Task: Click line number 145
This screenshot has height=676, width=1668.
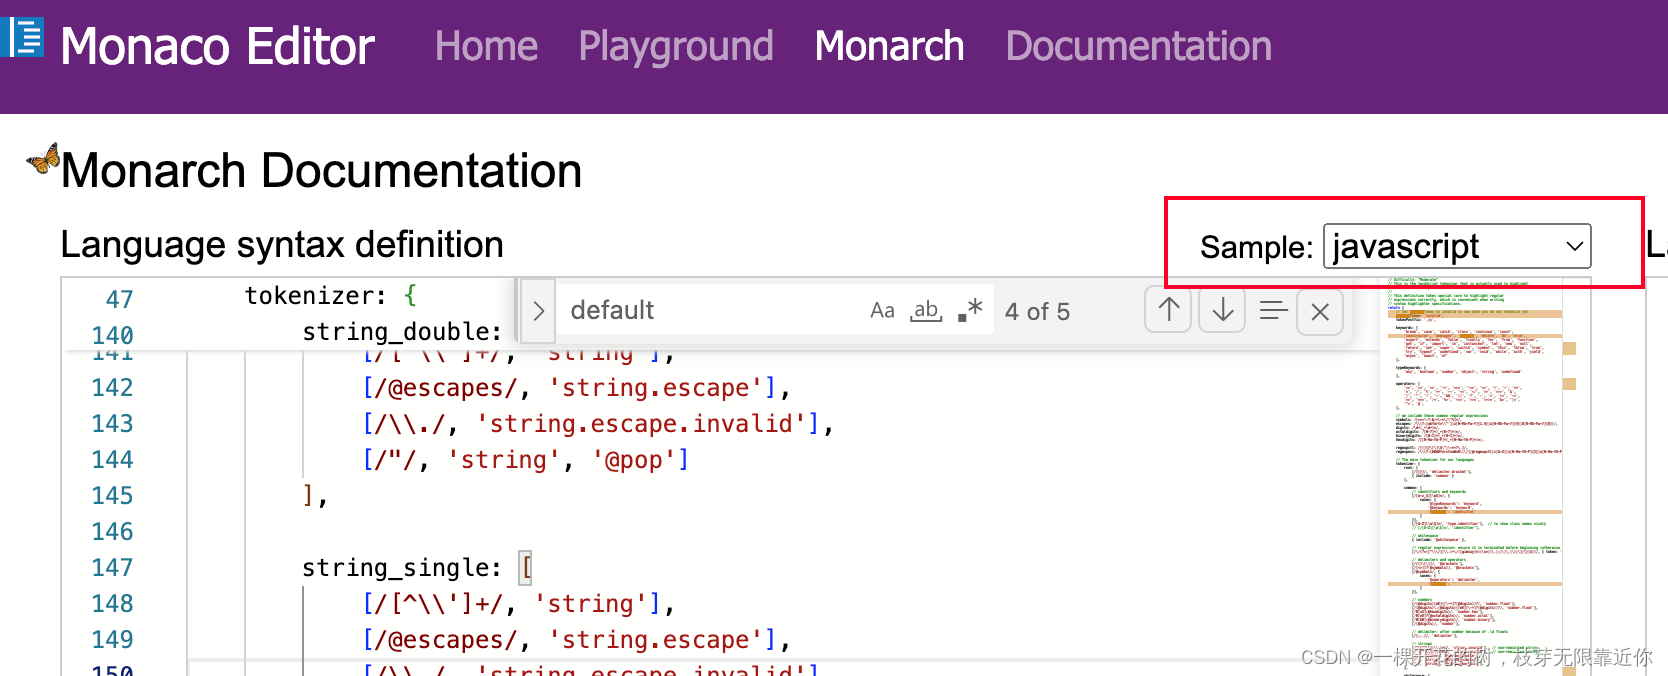Action: (112, 496)
